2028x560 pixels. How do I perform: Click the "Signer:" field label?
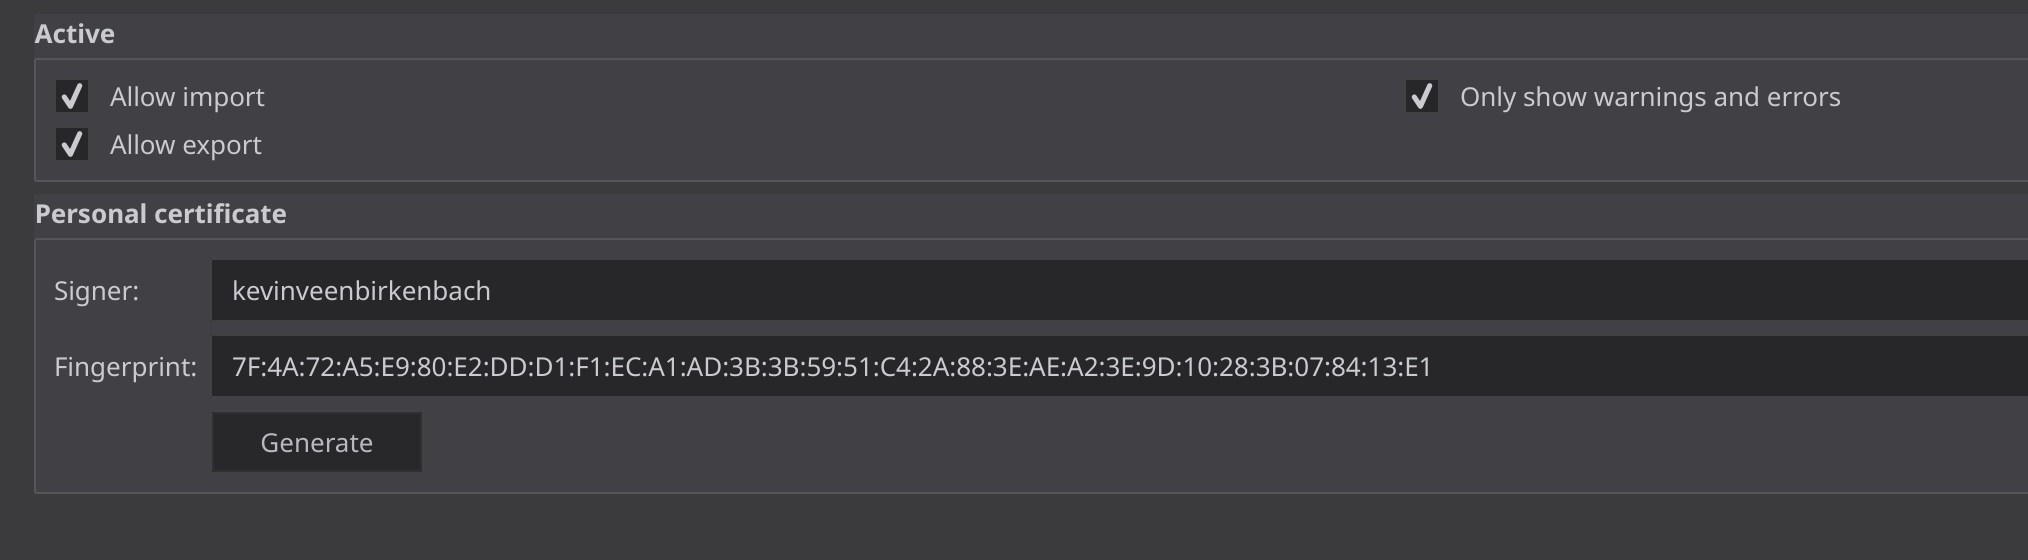[97, 291]
